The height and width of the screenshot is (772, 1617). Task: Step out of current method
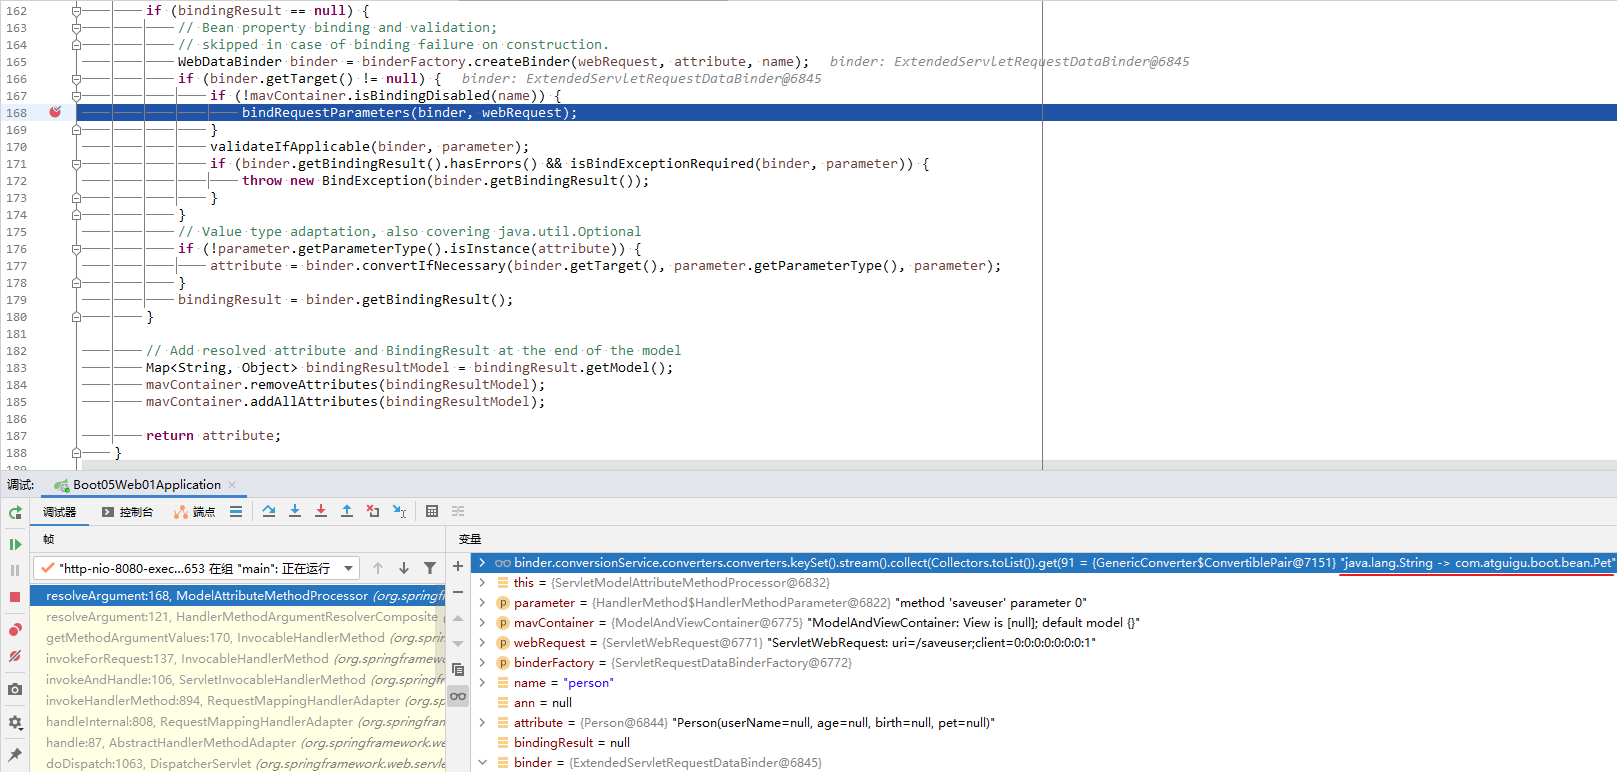pyautogui.click(x=347, y=511)
